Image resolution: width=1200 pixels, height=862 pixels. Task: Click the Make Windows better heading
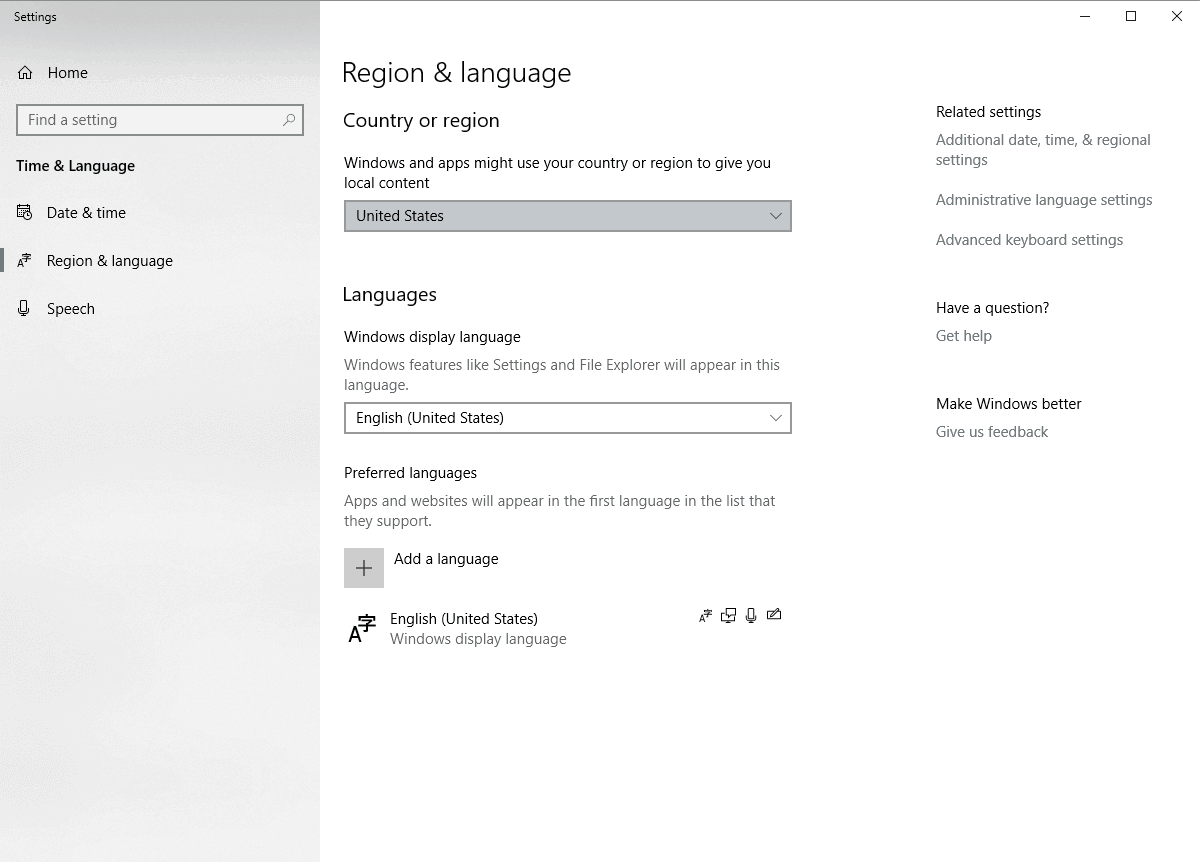(x=1008, y=404)
